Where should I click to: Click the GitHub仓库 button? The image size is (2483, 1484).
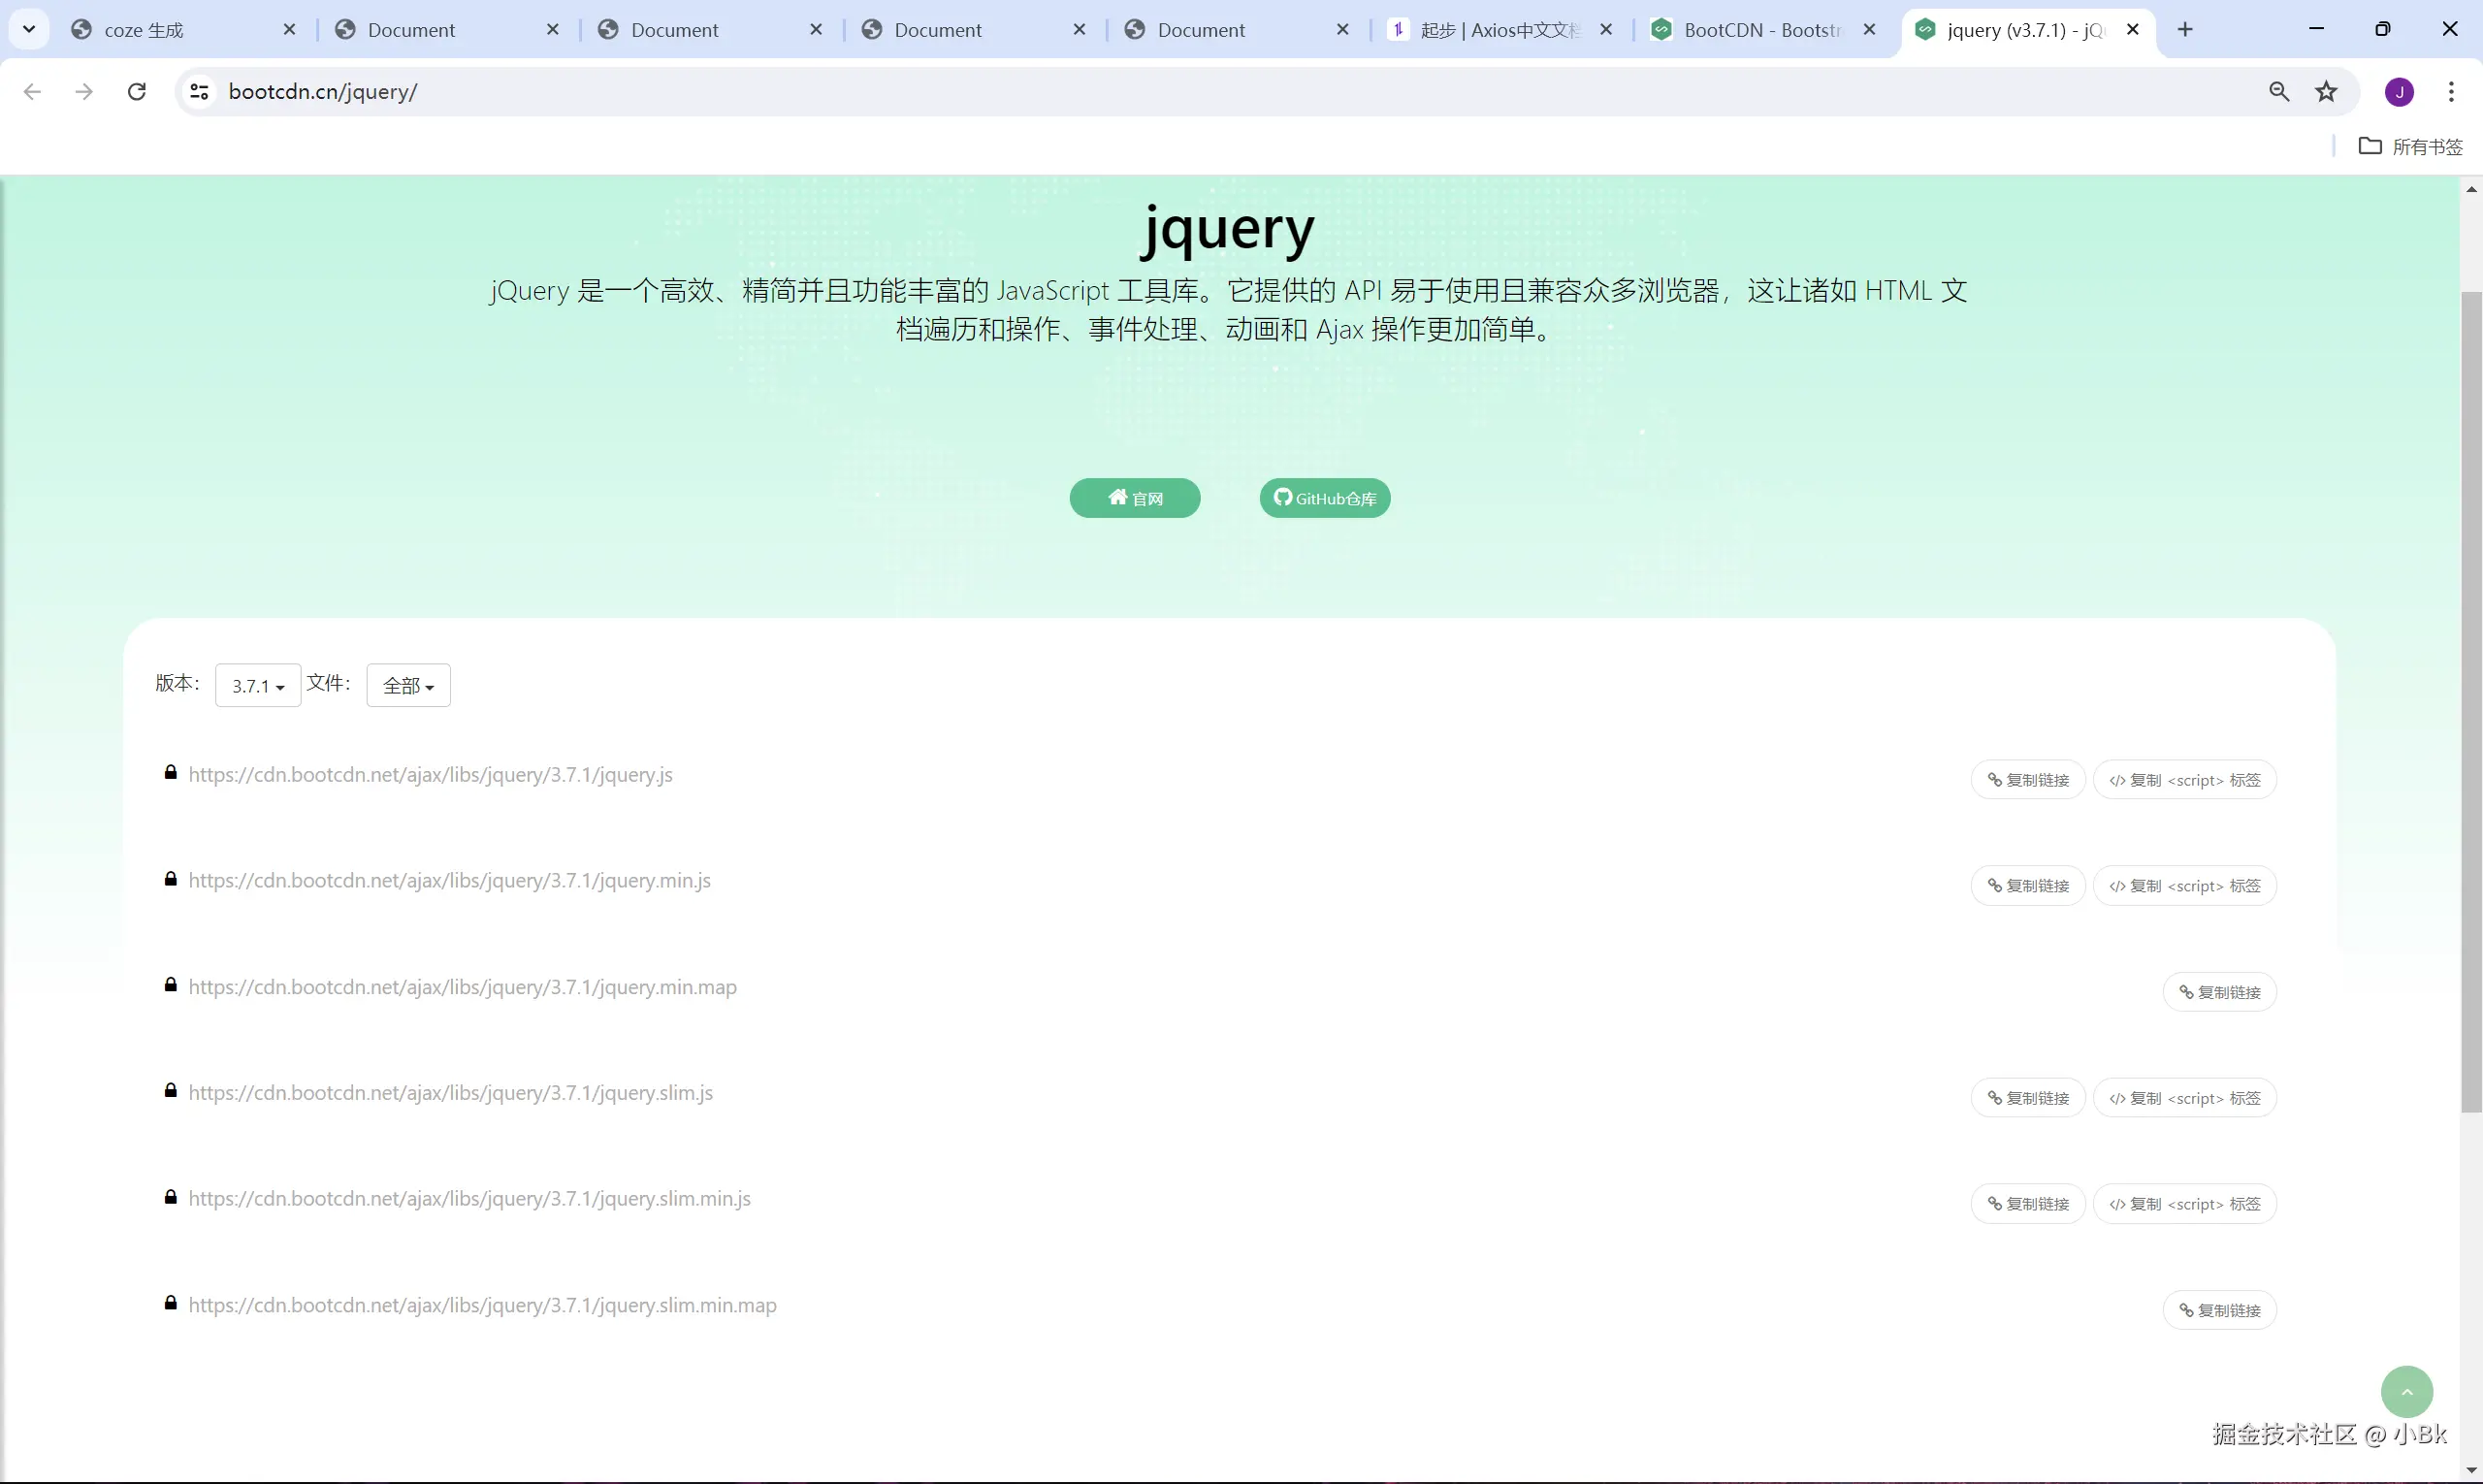coord(1325,498)
